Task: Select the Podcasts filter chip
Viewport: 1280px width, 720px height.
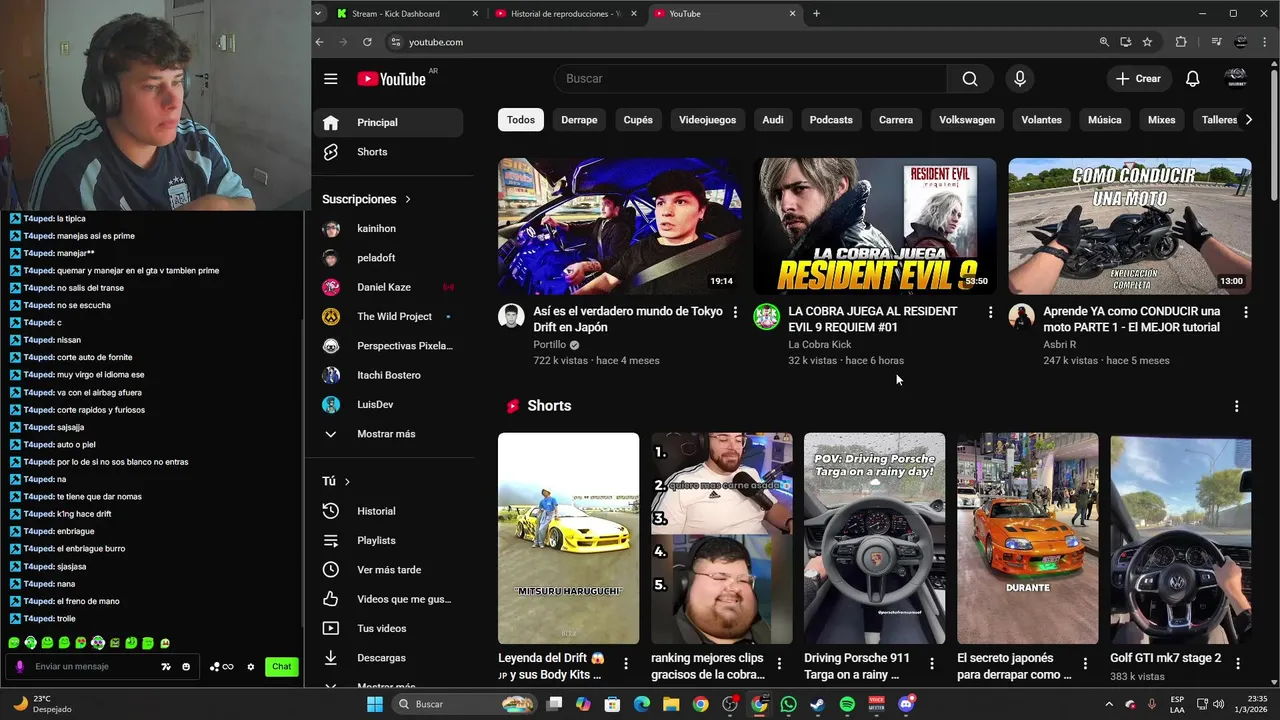Action: pyautogui.click(x=831, y=120)
